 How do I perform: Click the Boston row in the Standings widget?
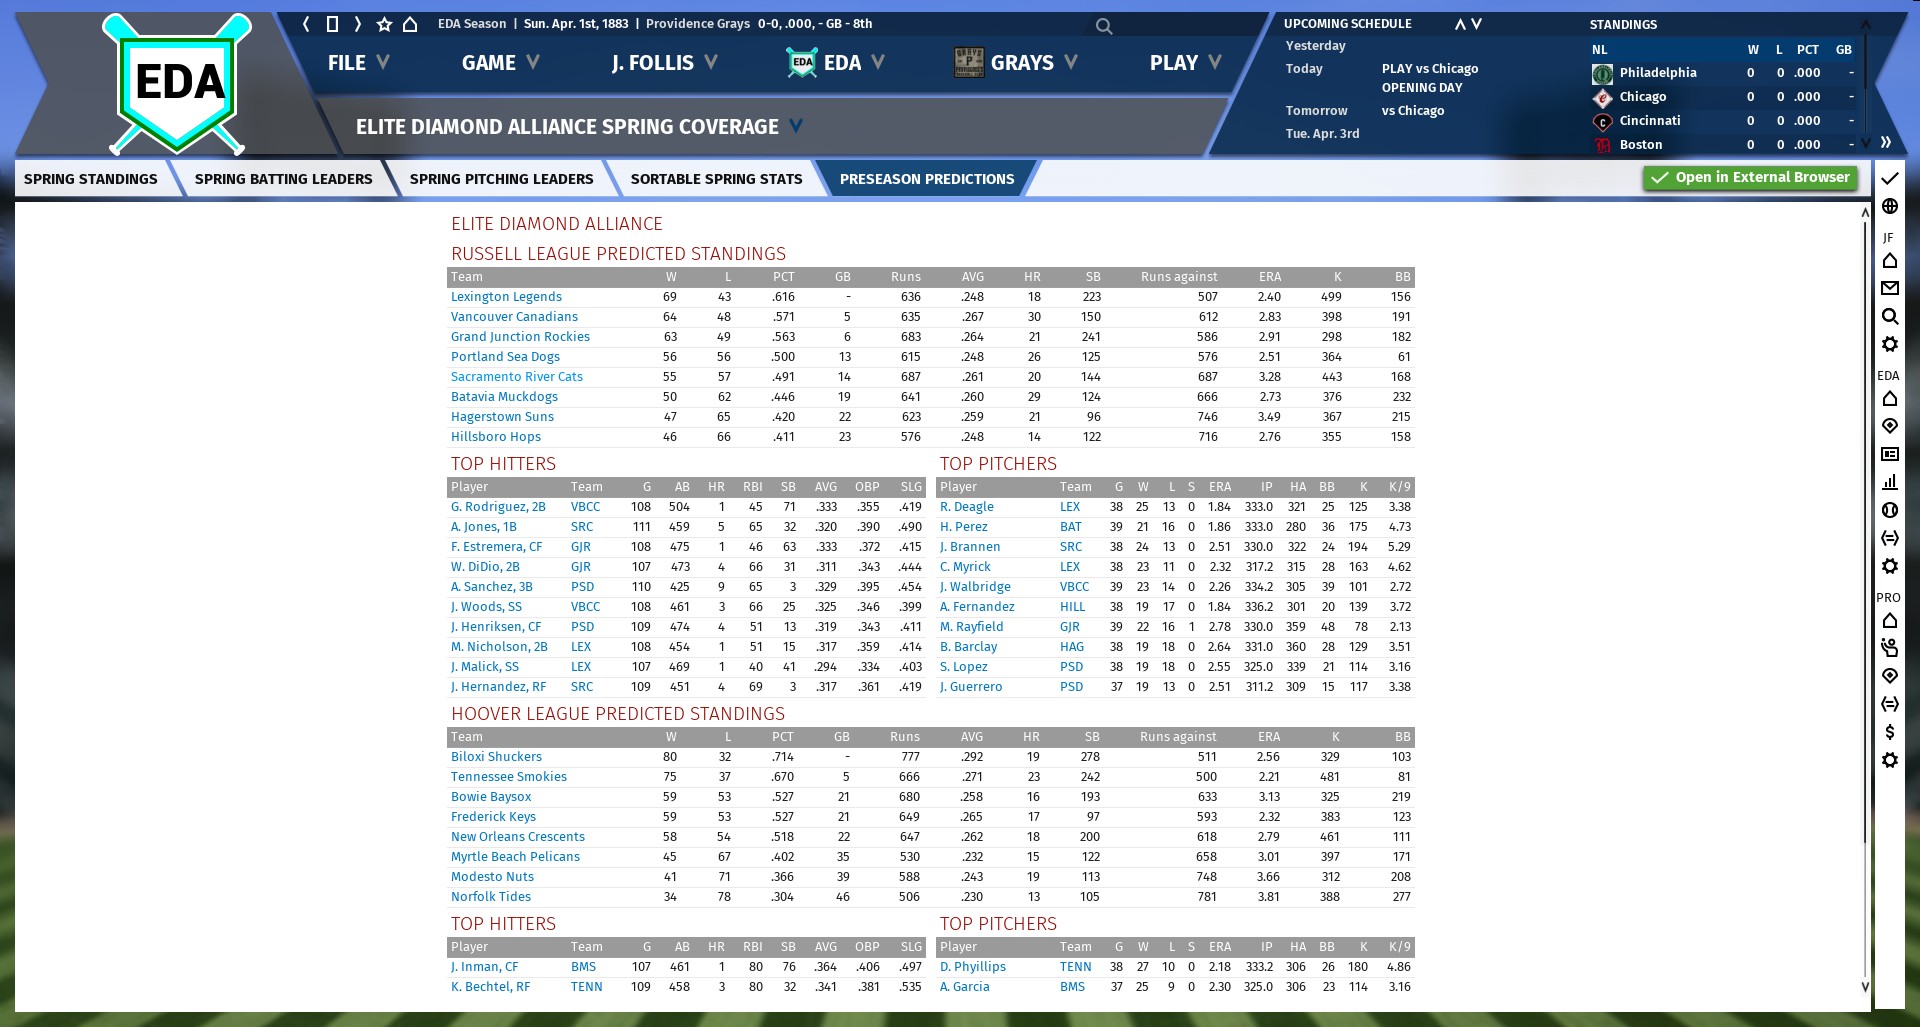coord(1724,145)
